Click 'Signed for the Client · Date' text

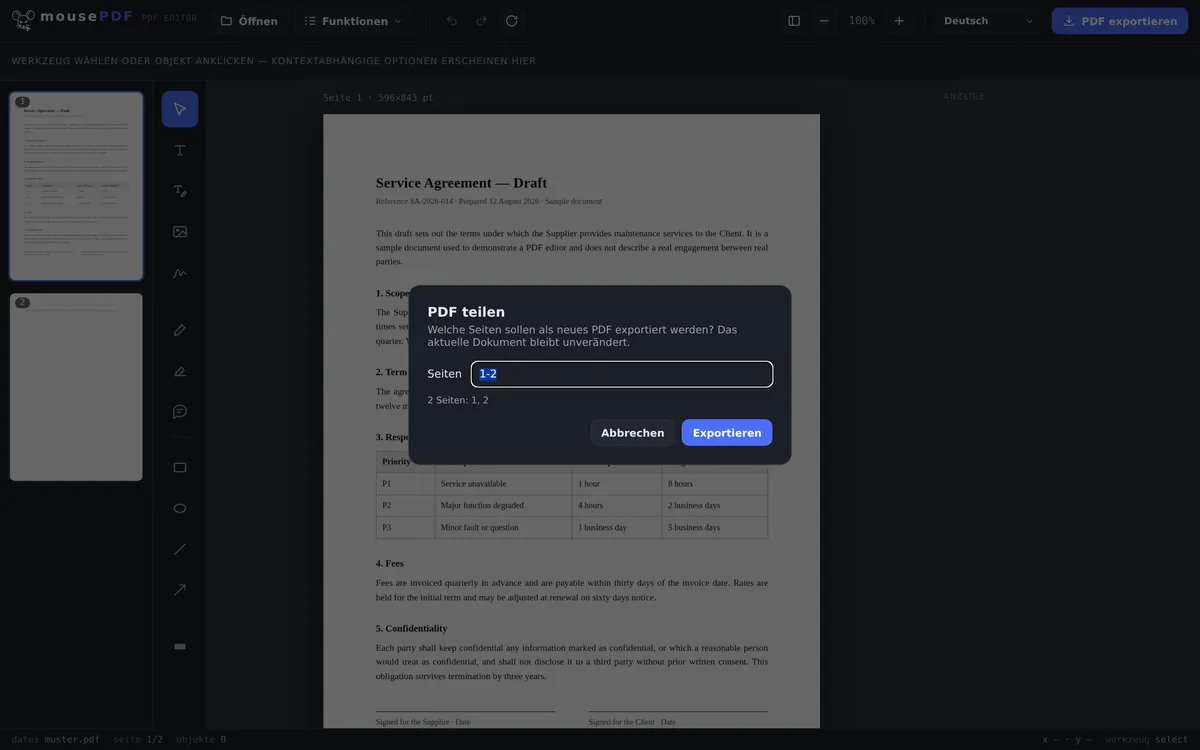pos(632,722)
